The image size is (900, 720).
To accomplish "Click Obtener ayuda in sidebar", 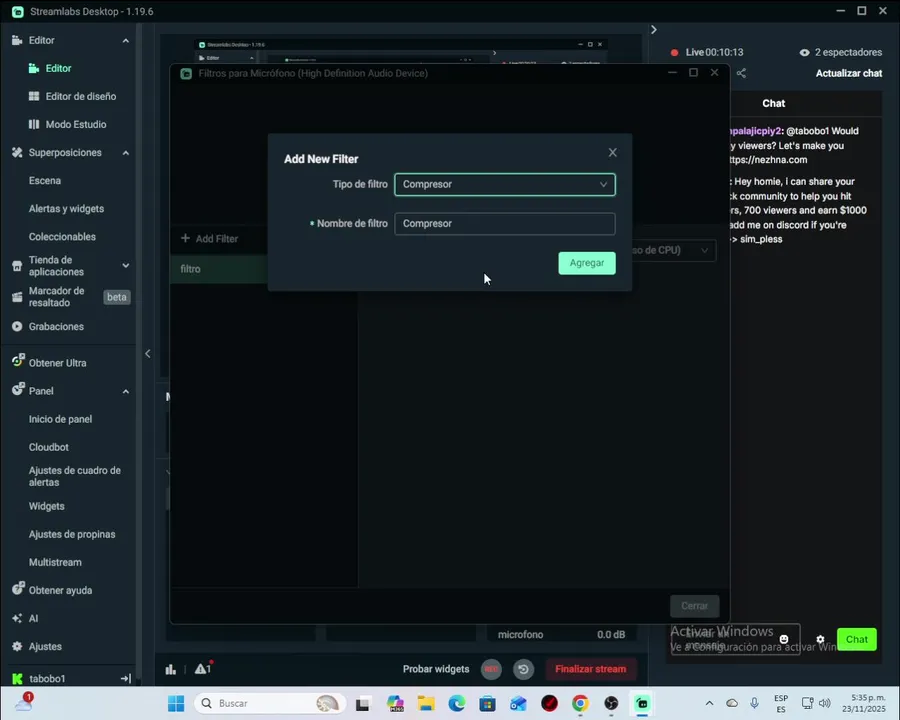I will pyautogui.click(x=60, y=590).
